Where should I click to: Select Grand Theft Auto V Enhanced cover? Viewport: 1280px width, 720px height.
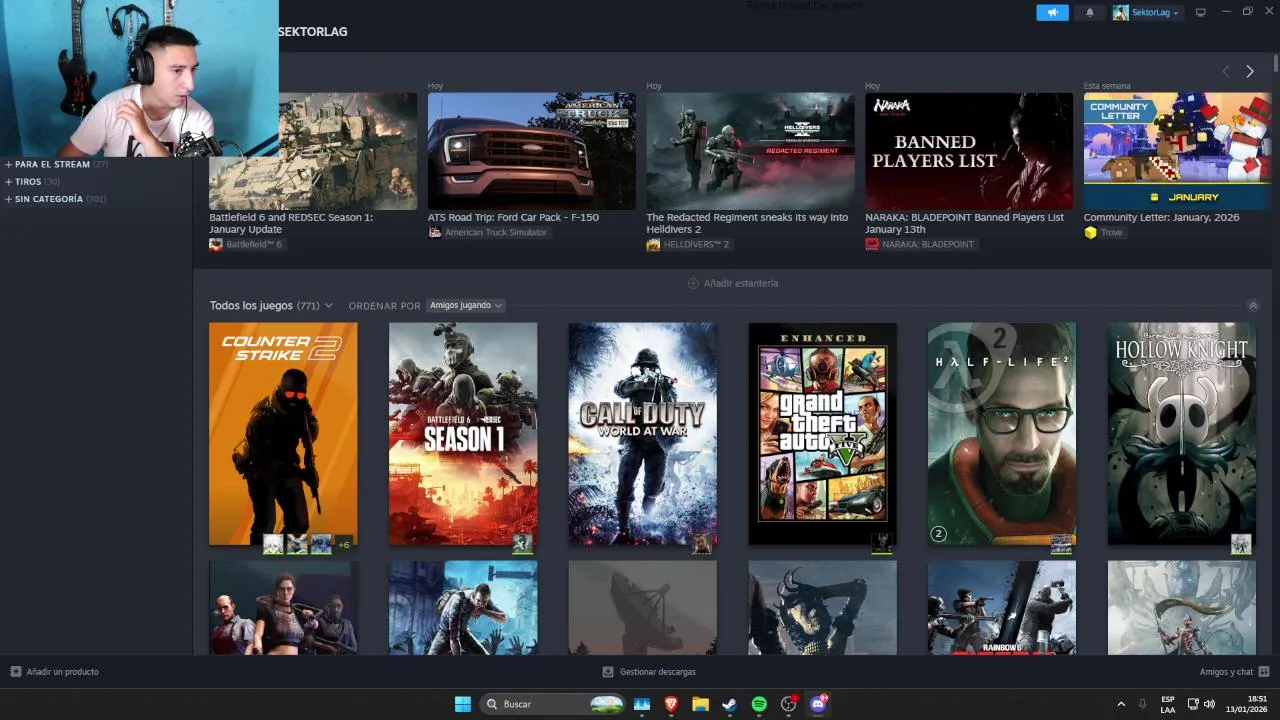(822, 434)
